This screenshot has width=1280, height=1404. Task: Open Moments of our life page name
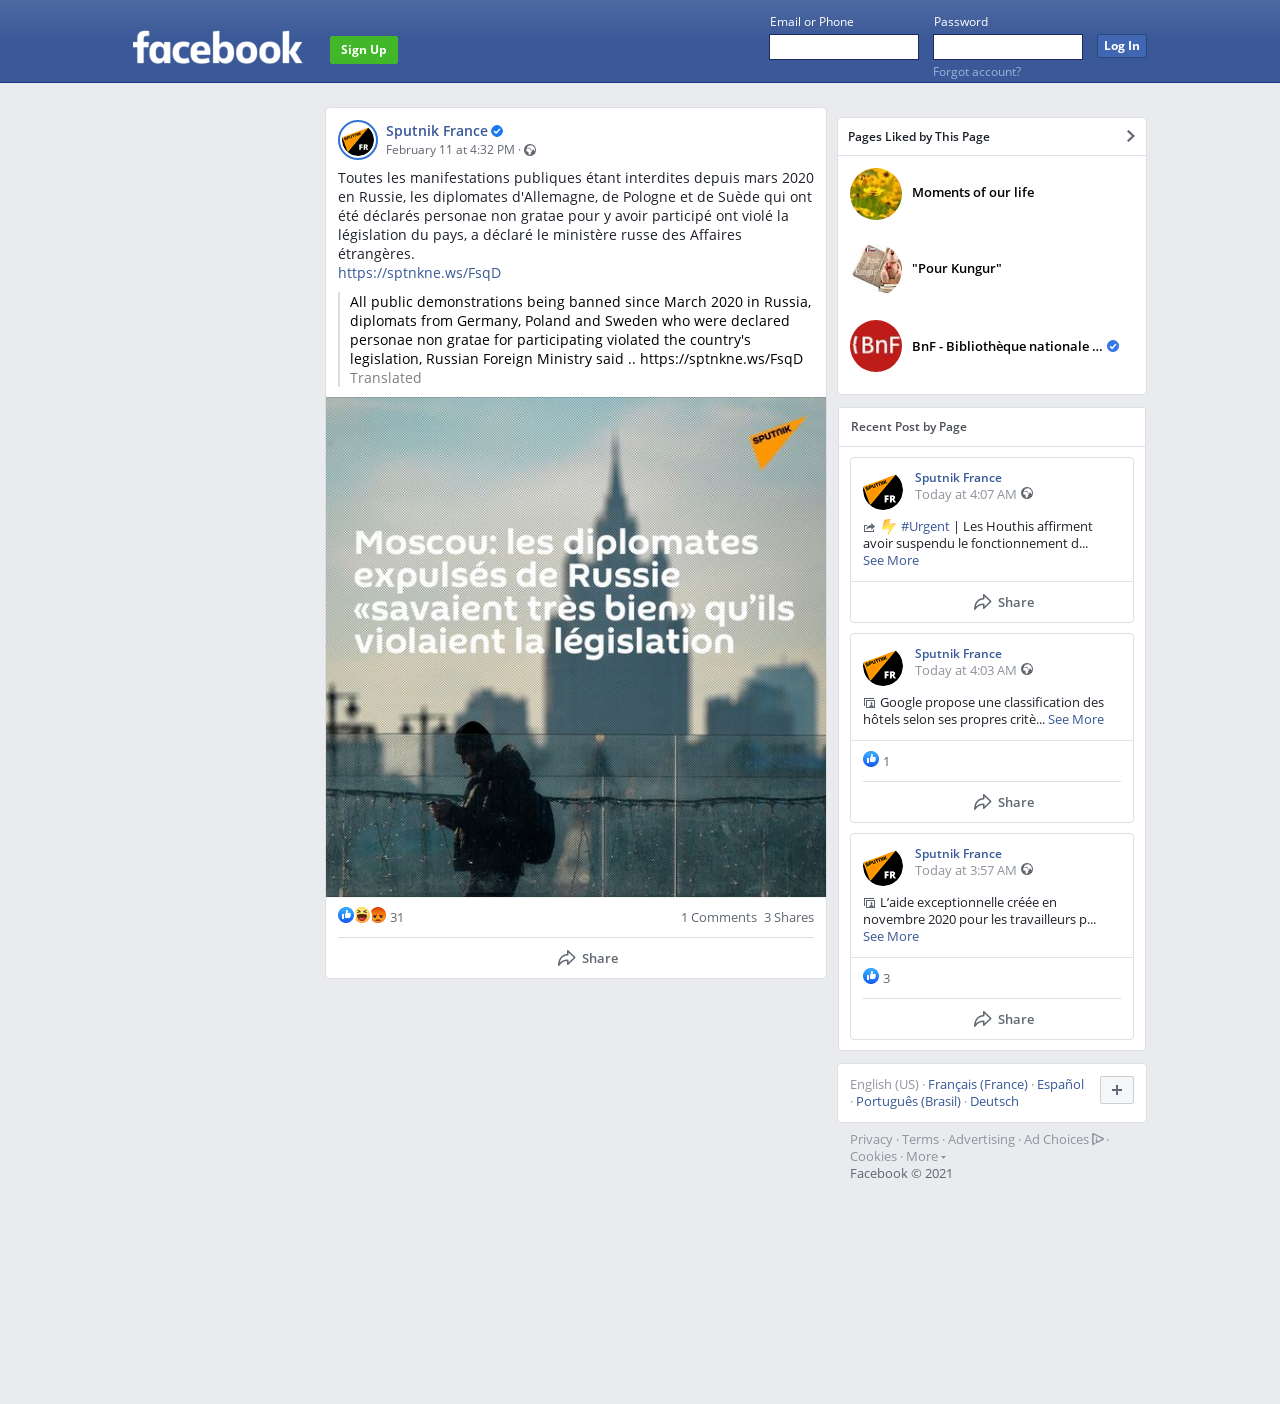(x=973, y=192)
